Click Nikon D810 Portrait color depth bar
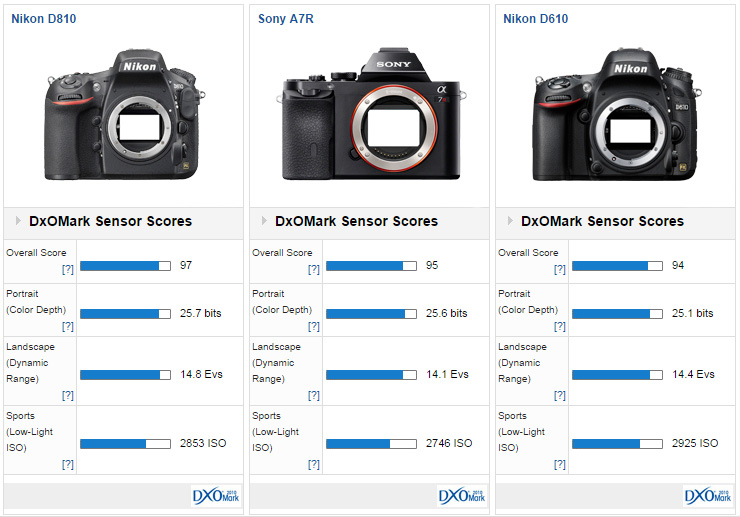 click(x=126, y=314)
